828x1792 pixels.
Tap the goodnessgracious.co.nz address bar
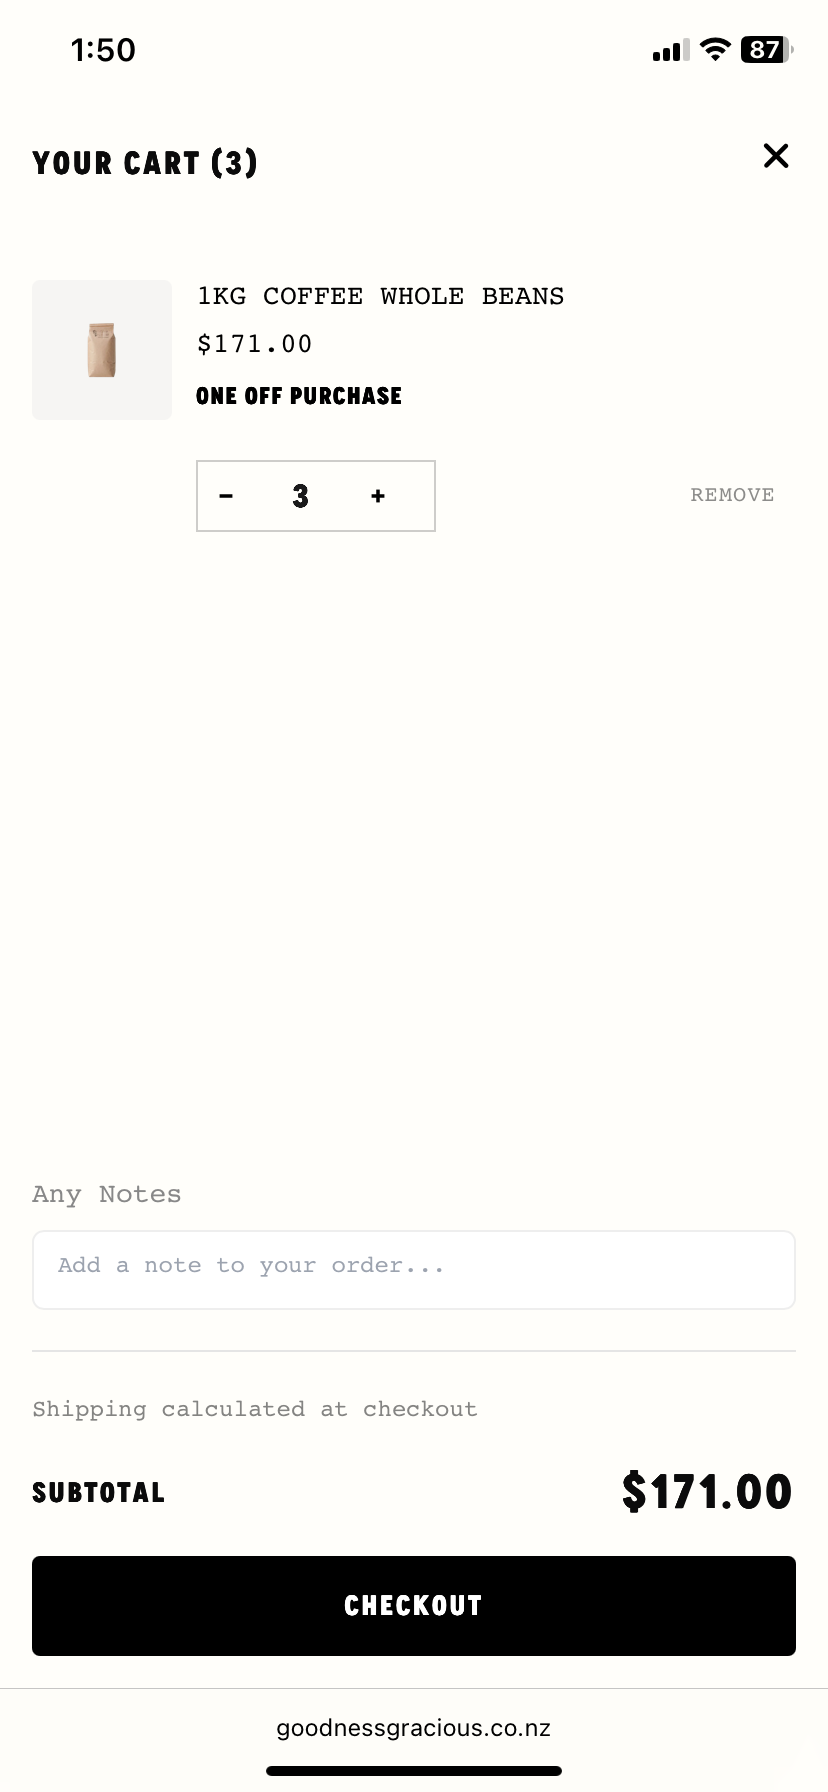[414, 1728]
